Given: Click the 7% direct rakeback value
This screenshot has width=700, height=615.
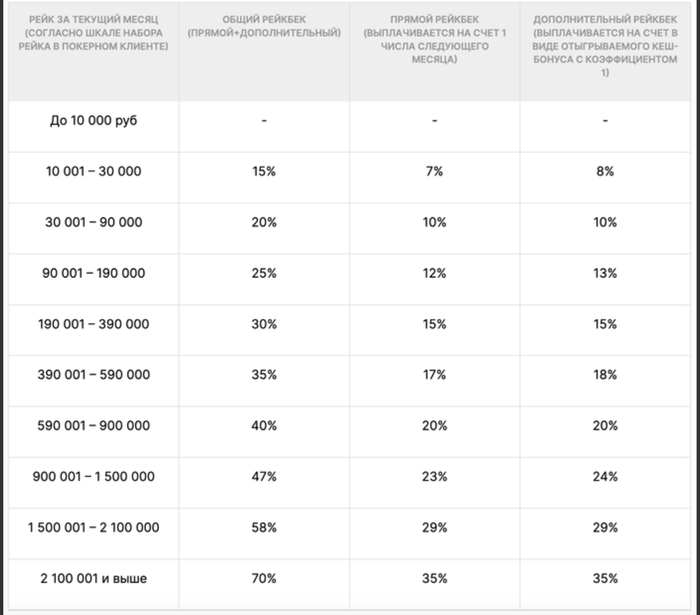Looking at the screenshot, I should [x=434, y=171].
